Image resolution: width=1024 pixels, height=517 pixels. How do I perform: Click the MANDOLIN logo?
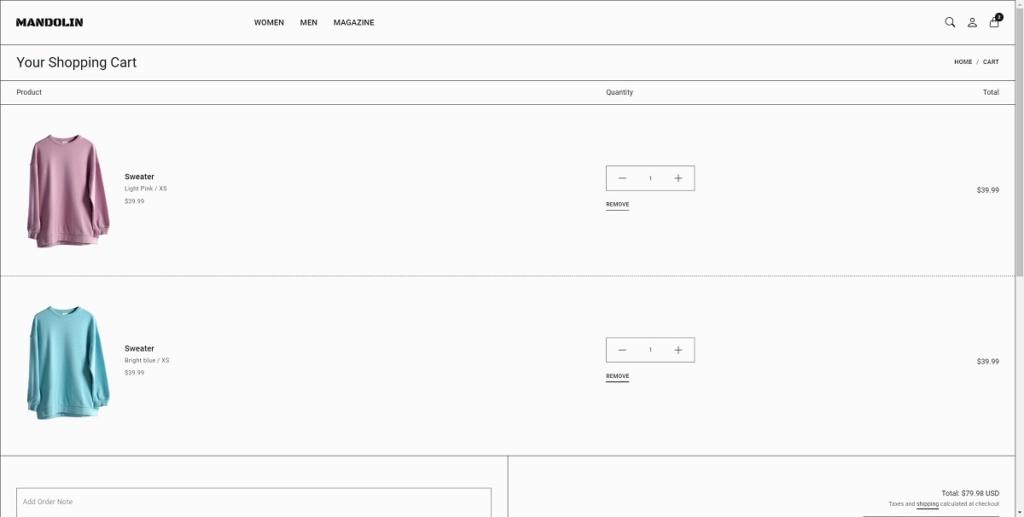[49, 22]
